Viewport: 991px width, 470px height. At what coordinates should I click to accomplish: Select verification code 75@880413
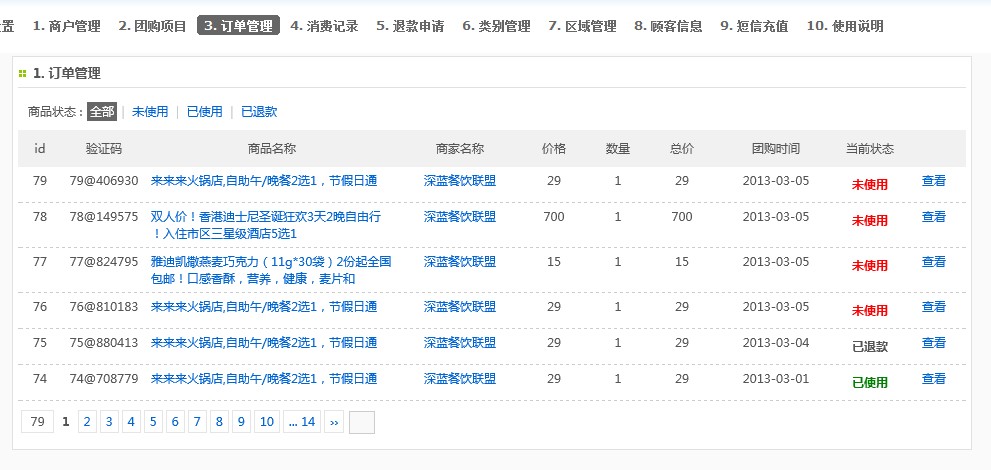[104, 342]
